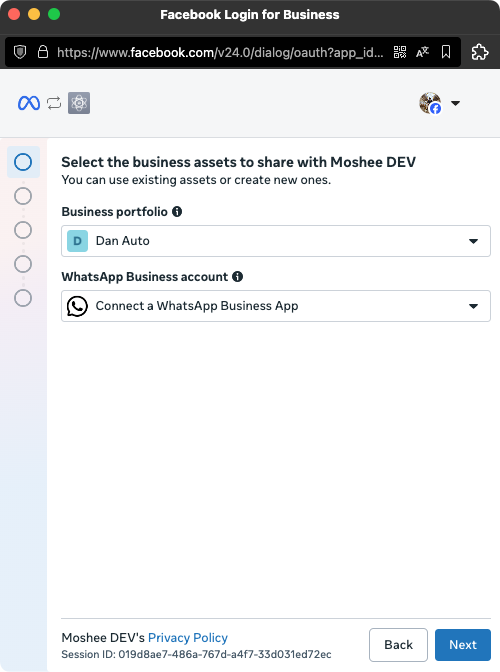Screen dimensions: 500x672
Task: Click the shield tracking protection icon
Action: [x=20, y=52]
